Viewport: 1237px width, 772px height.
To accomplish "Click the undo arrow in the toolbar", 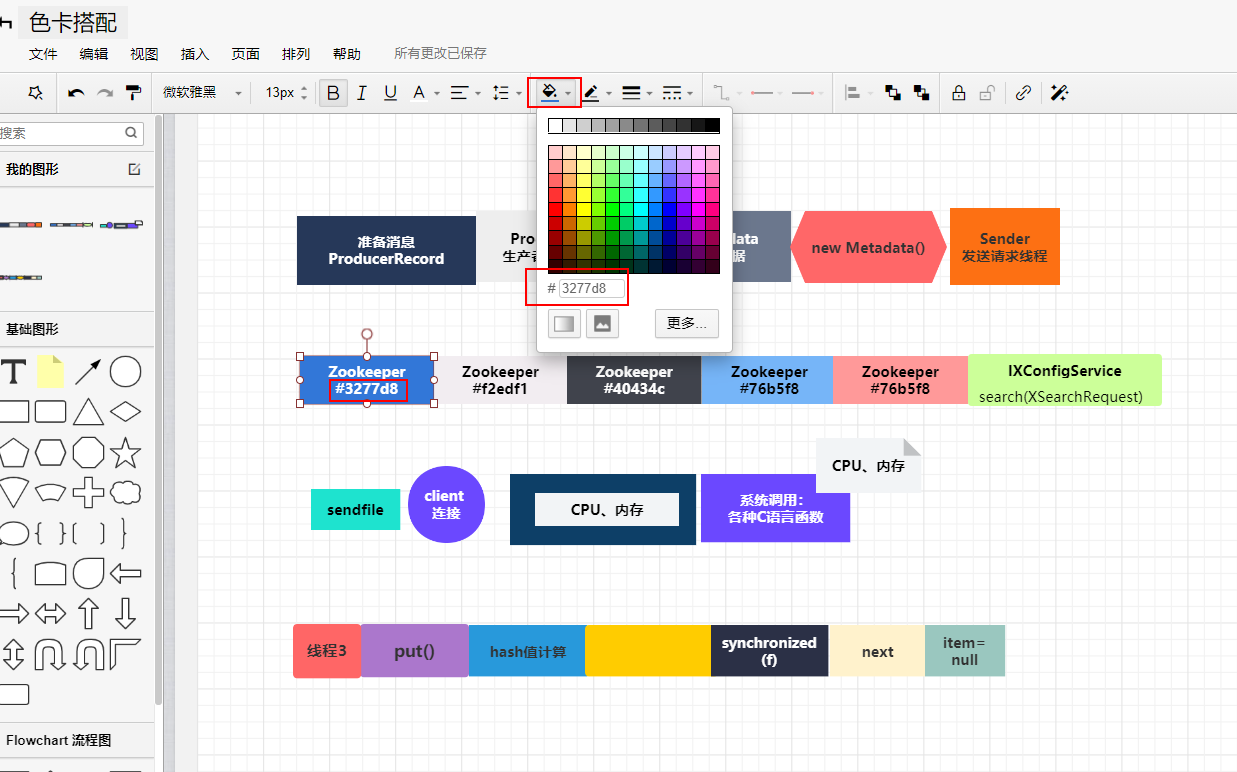I will point(76,93).
